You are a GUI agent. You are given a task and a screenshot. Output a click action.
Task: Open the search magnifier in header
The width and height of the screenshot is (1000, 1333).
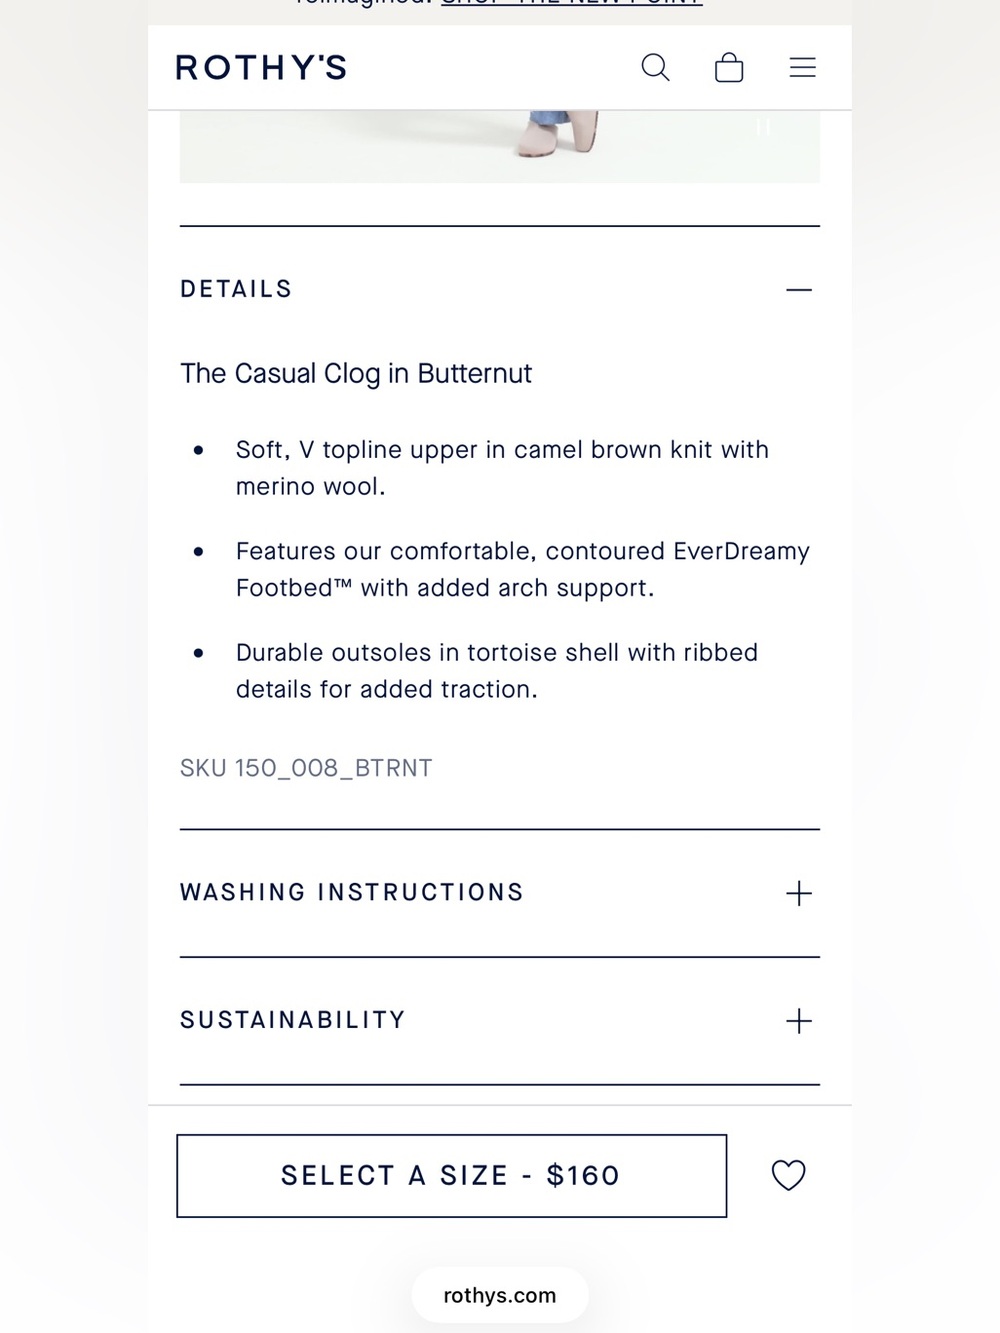coord(655,67)
